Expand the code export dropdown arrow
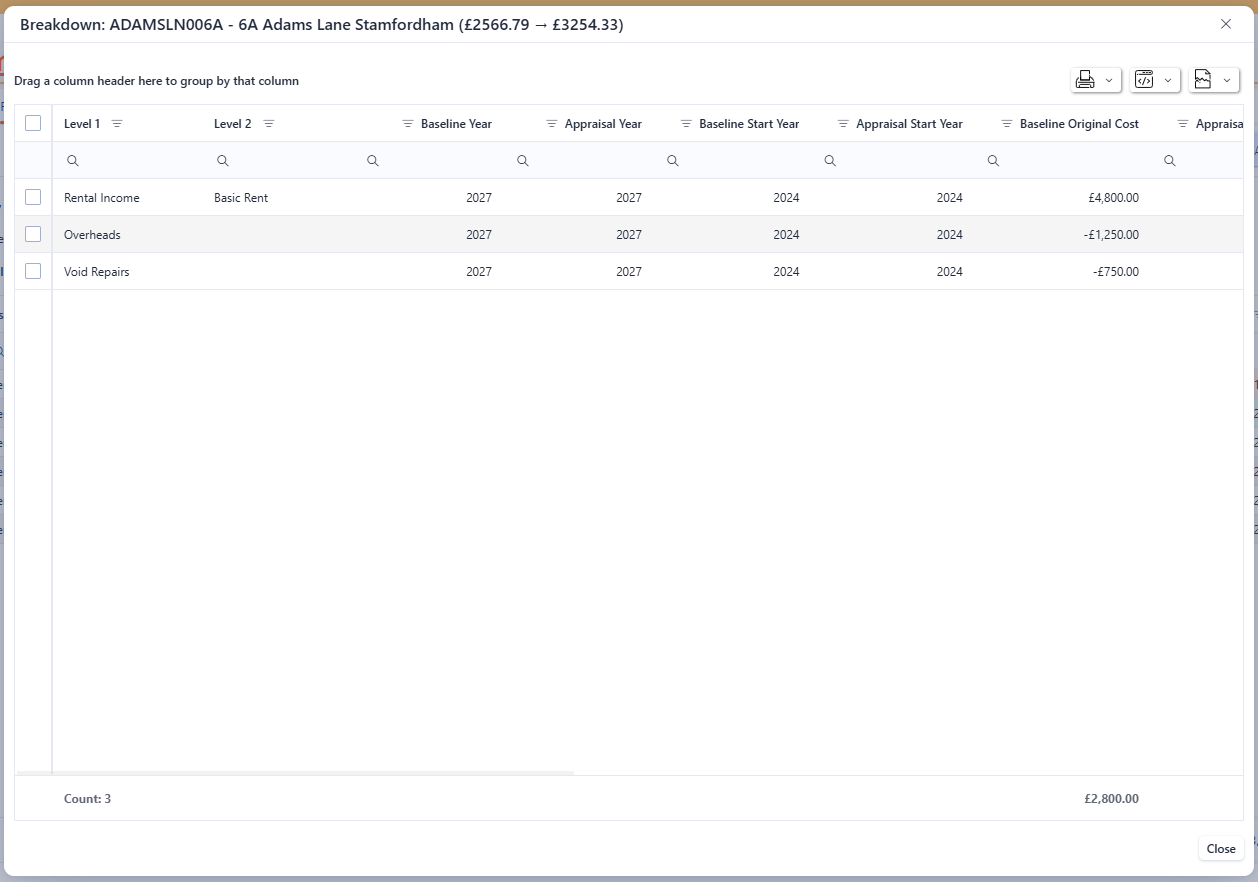1258x882 pixels. [1168, 80]
